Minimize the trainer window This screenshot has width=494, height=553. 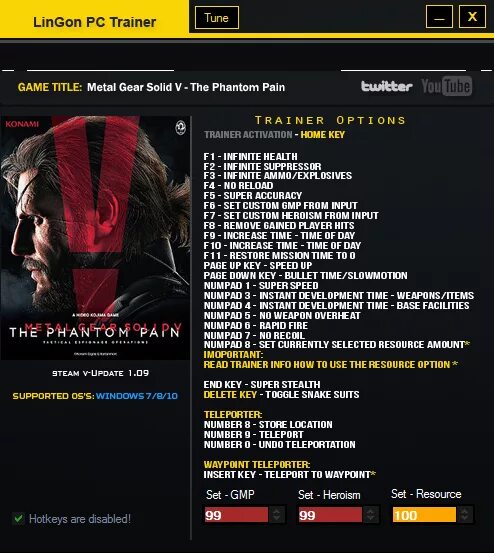pos(439,17)
